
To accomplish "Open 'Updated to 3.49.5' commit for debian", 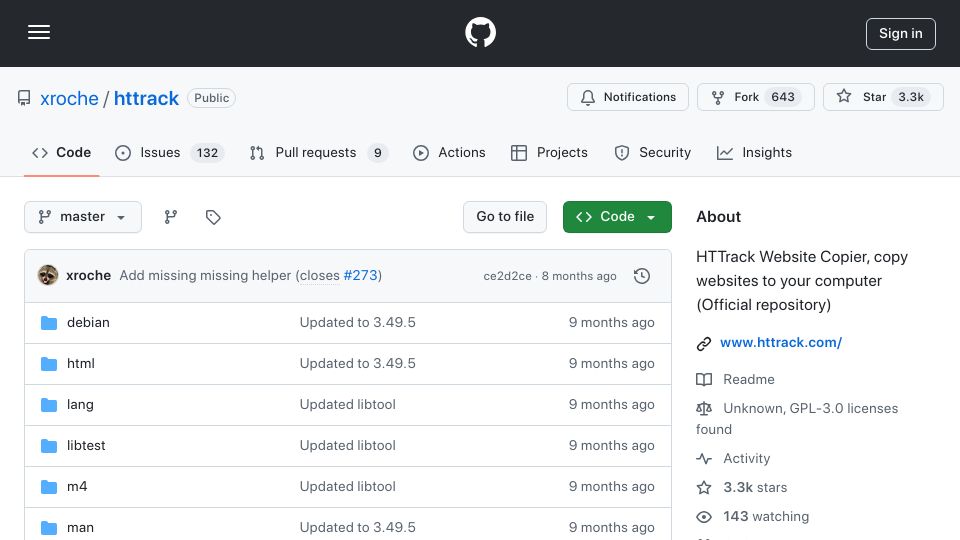I will point(358,323).
